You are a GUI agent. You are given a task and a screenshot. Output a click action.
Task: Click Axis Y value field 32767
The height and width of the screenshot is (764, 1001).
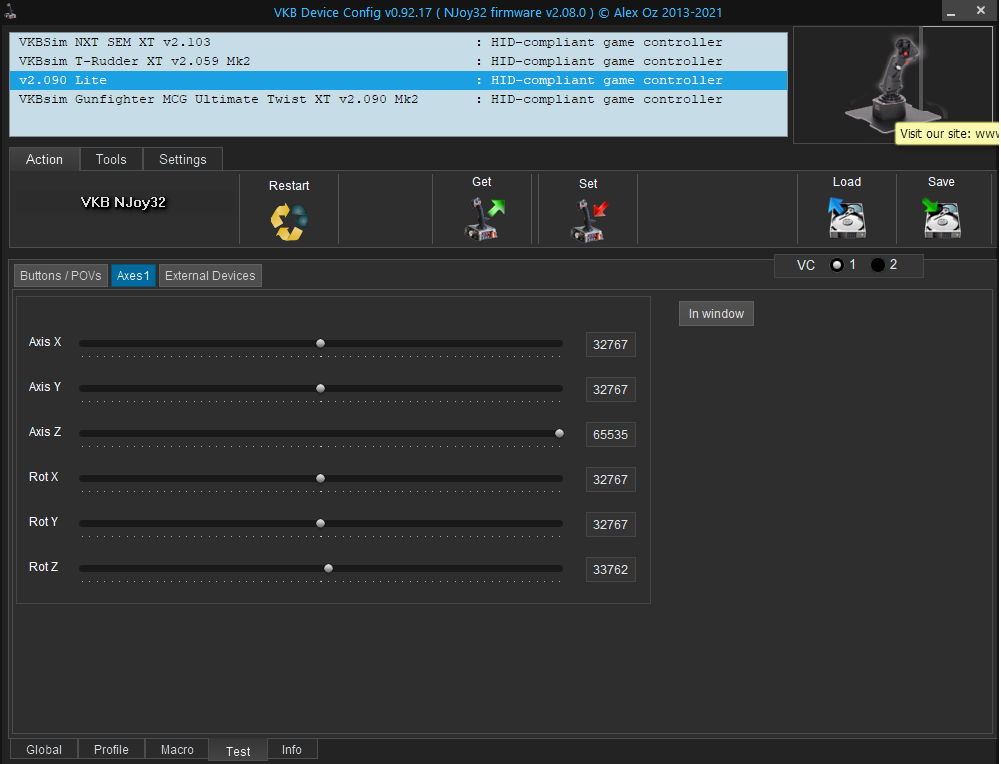click(x=610, y=389)
